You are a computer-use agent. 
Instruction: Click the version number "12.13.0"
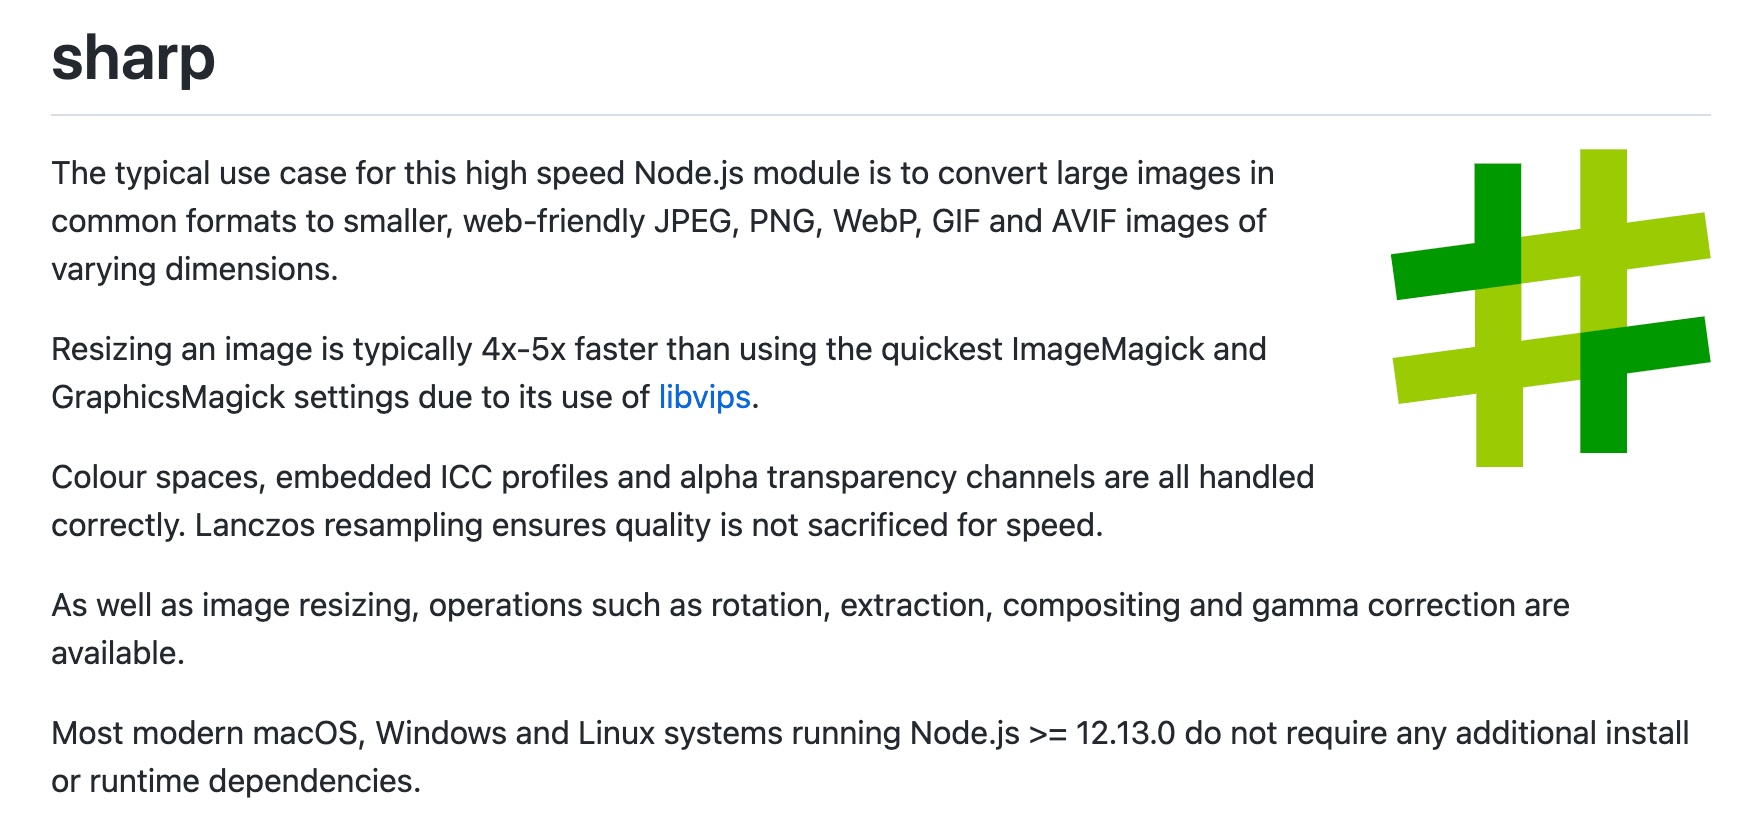coord(1125,733)
